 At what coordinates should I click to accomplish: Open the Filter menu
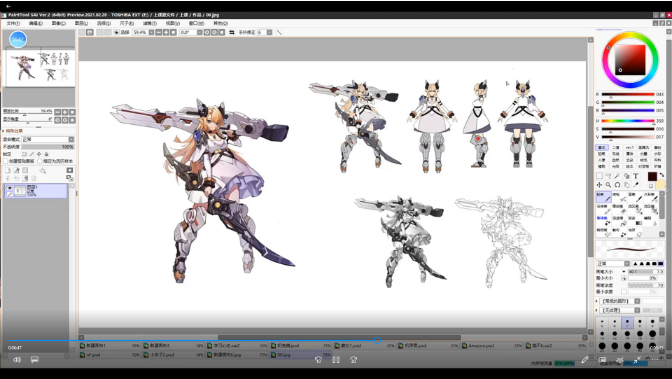coord(150,23)
